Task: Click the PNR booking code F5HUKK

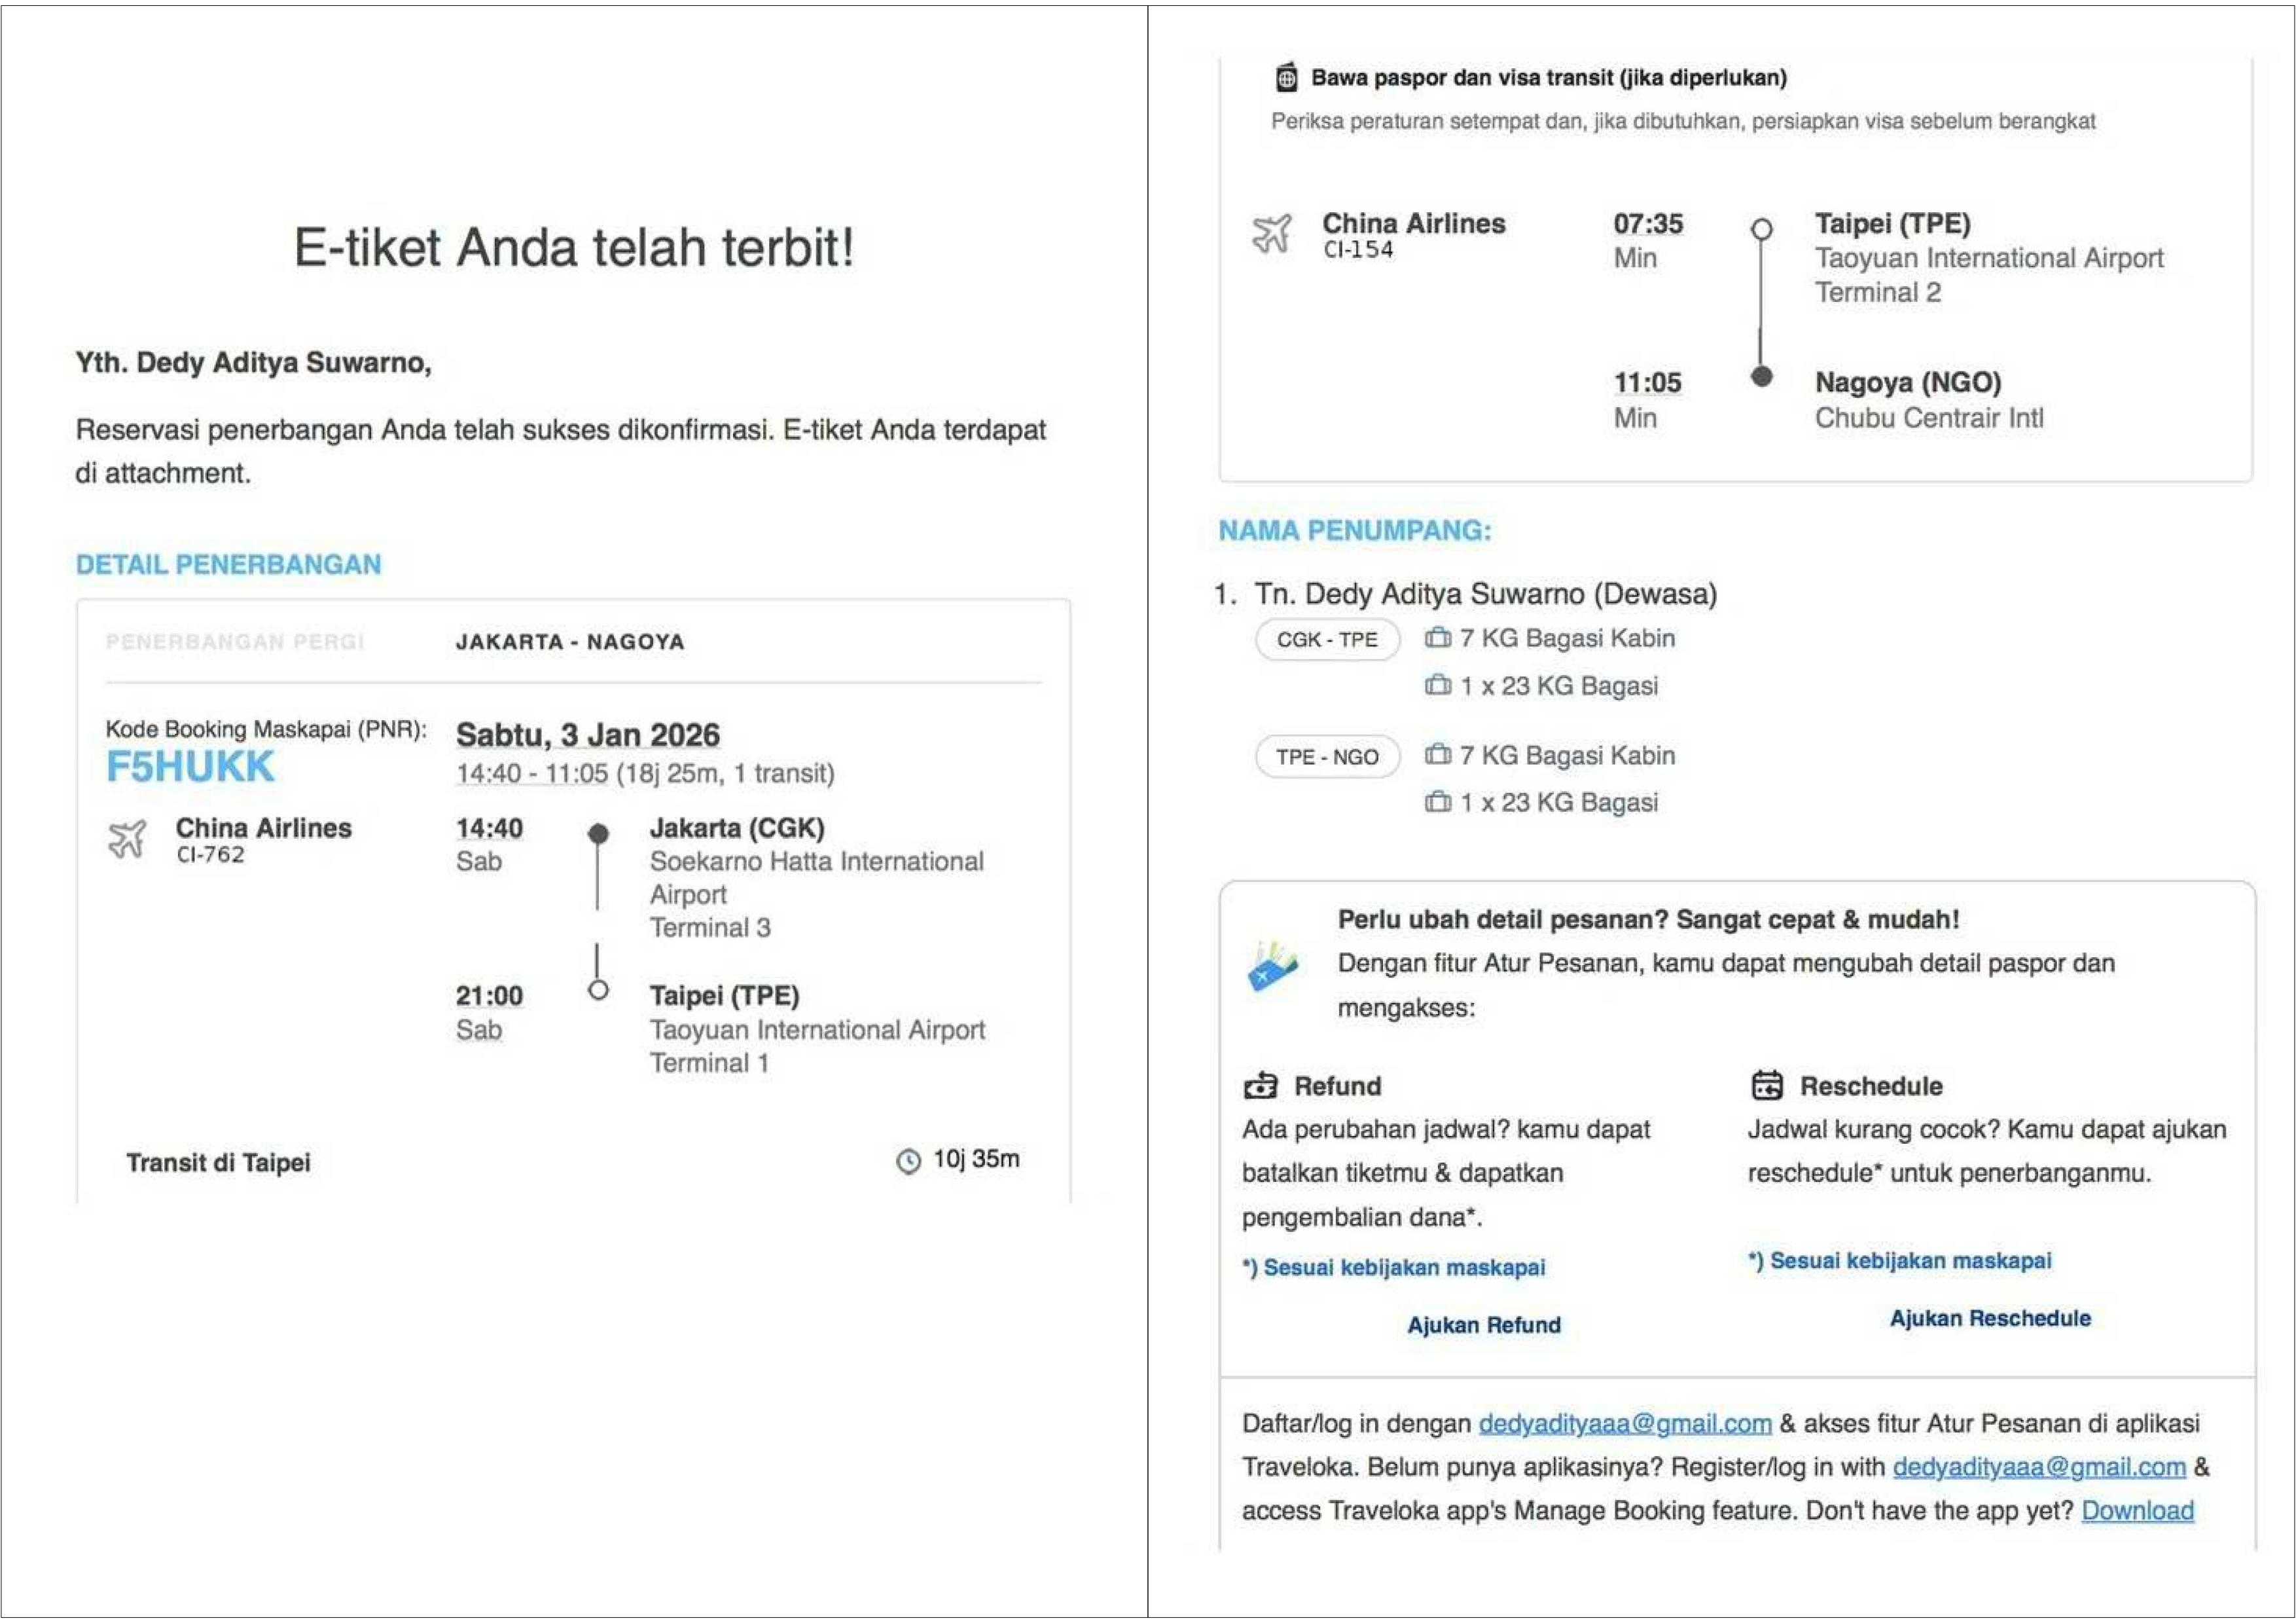Action: pyautogui.click(x=190, y=767)
